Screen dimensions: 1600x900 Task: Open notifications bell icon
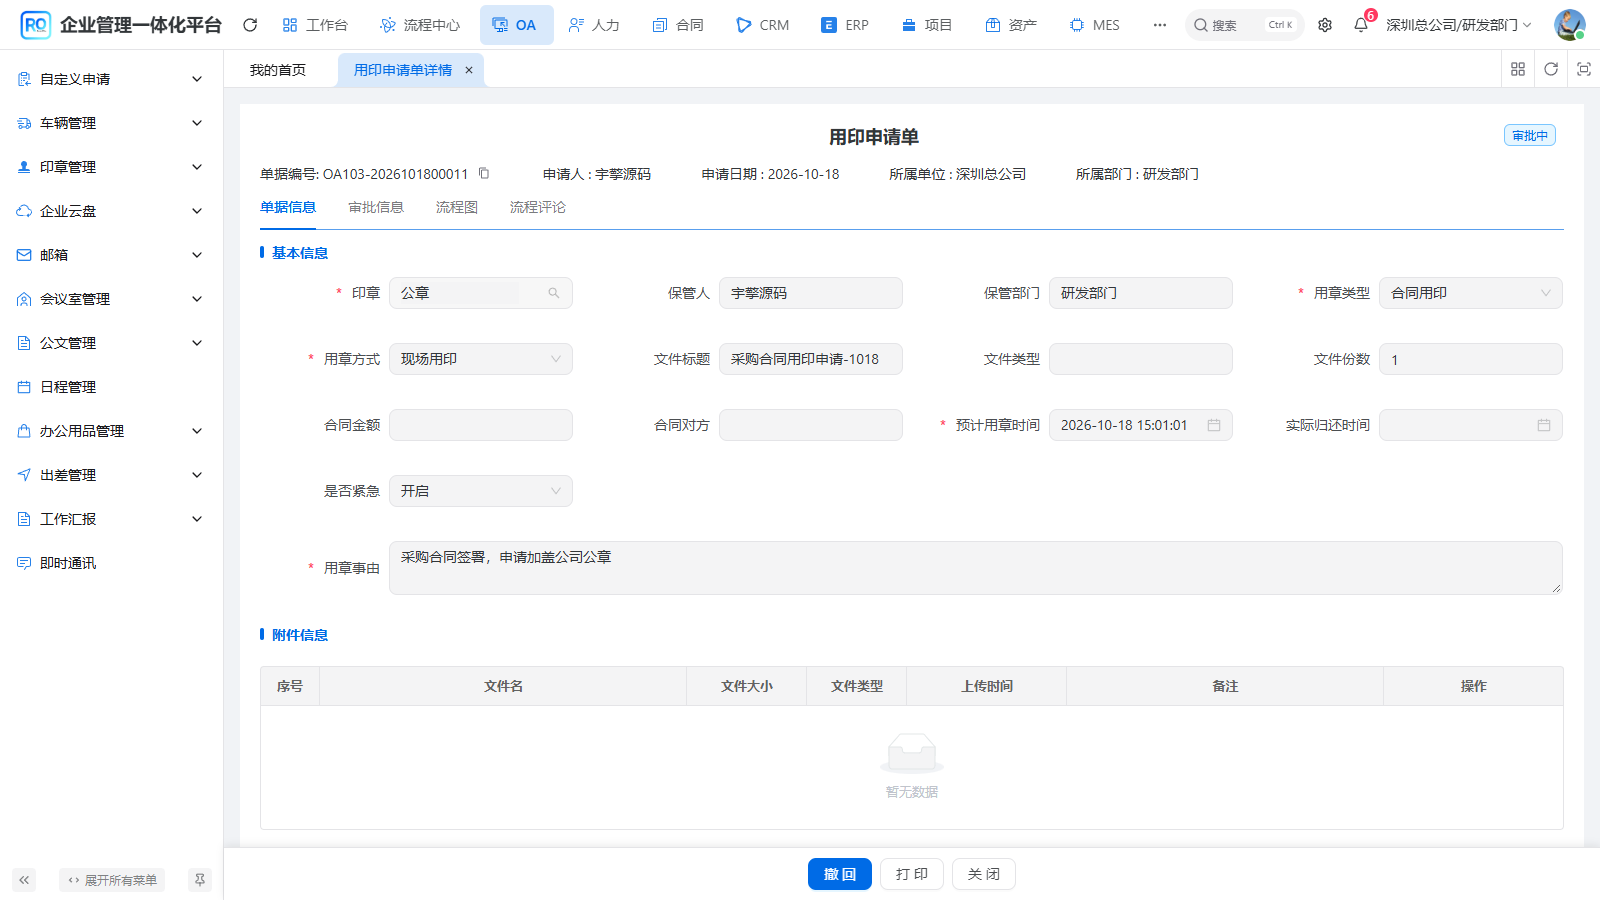pyautogui.click(x=1361, y=25)
